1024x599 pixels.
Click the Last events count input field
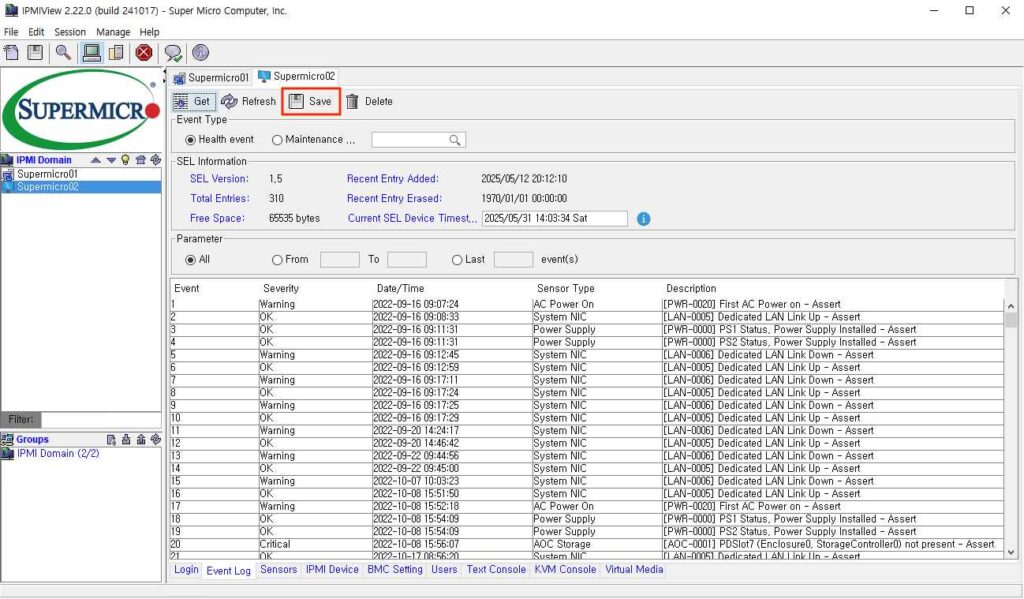click(x=513, y=260)
